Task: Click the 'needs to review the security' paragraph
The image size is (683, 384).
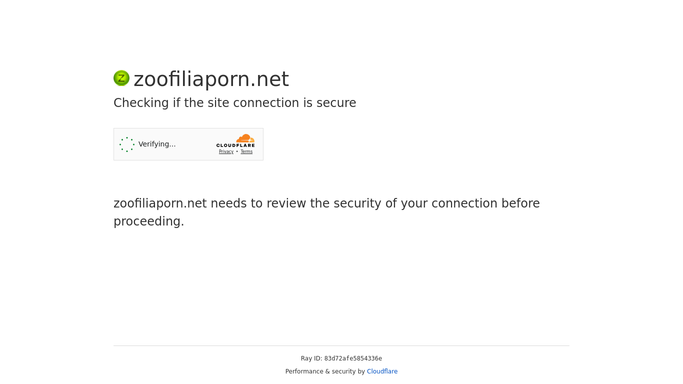Action: pos(327,212)
